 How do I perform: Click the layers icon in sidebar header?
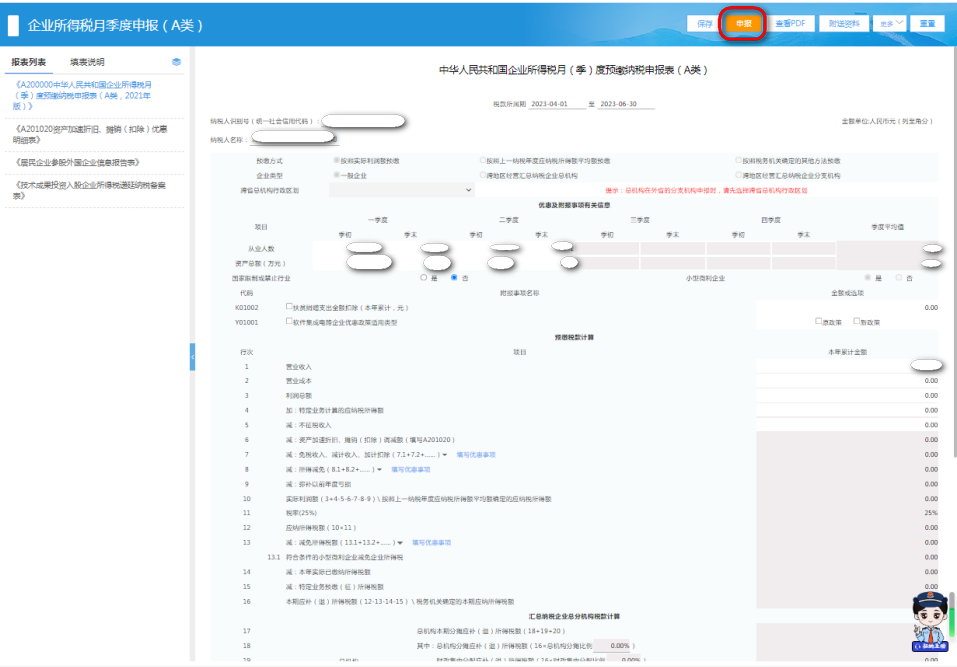click(x=176, y=62)
